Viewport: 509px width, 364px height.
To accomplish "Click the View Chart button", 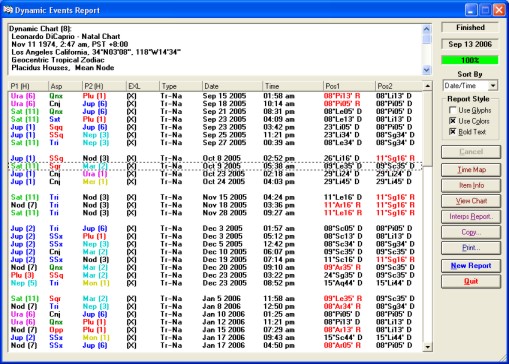I will [x=471, y=201].
